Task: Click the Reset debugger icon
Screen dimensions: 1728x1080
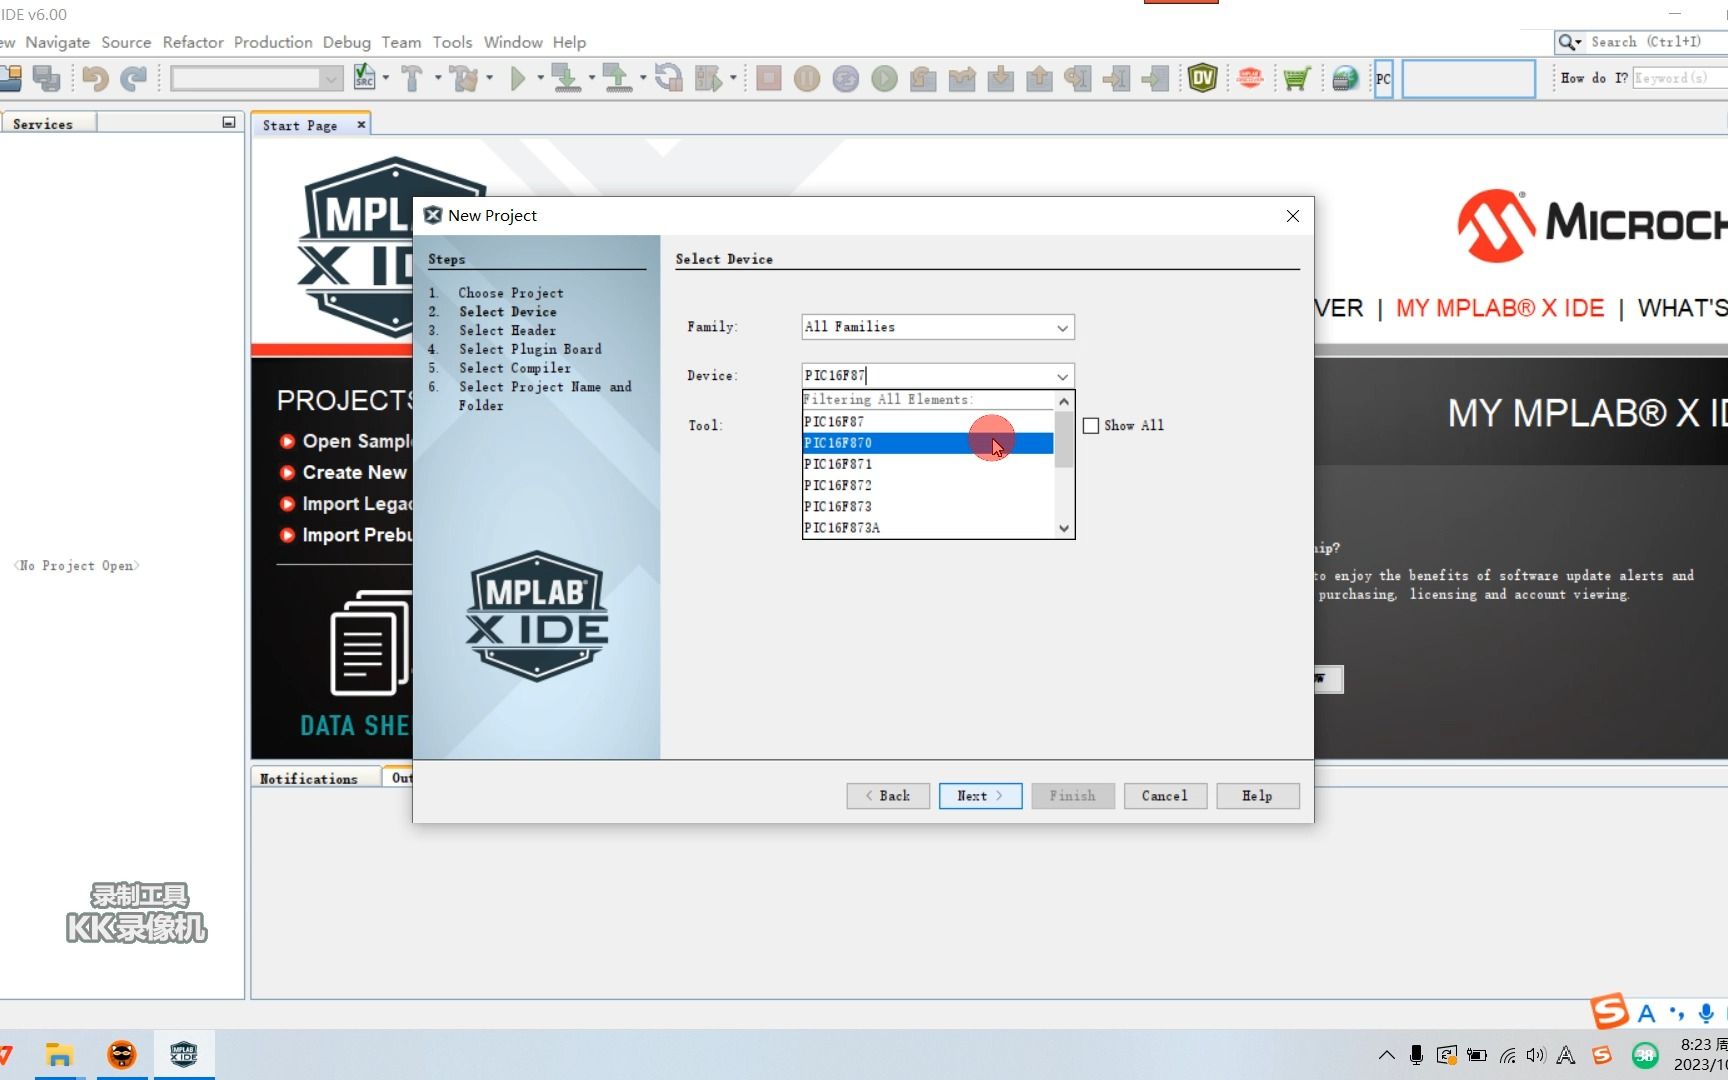Action: 846,78
